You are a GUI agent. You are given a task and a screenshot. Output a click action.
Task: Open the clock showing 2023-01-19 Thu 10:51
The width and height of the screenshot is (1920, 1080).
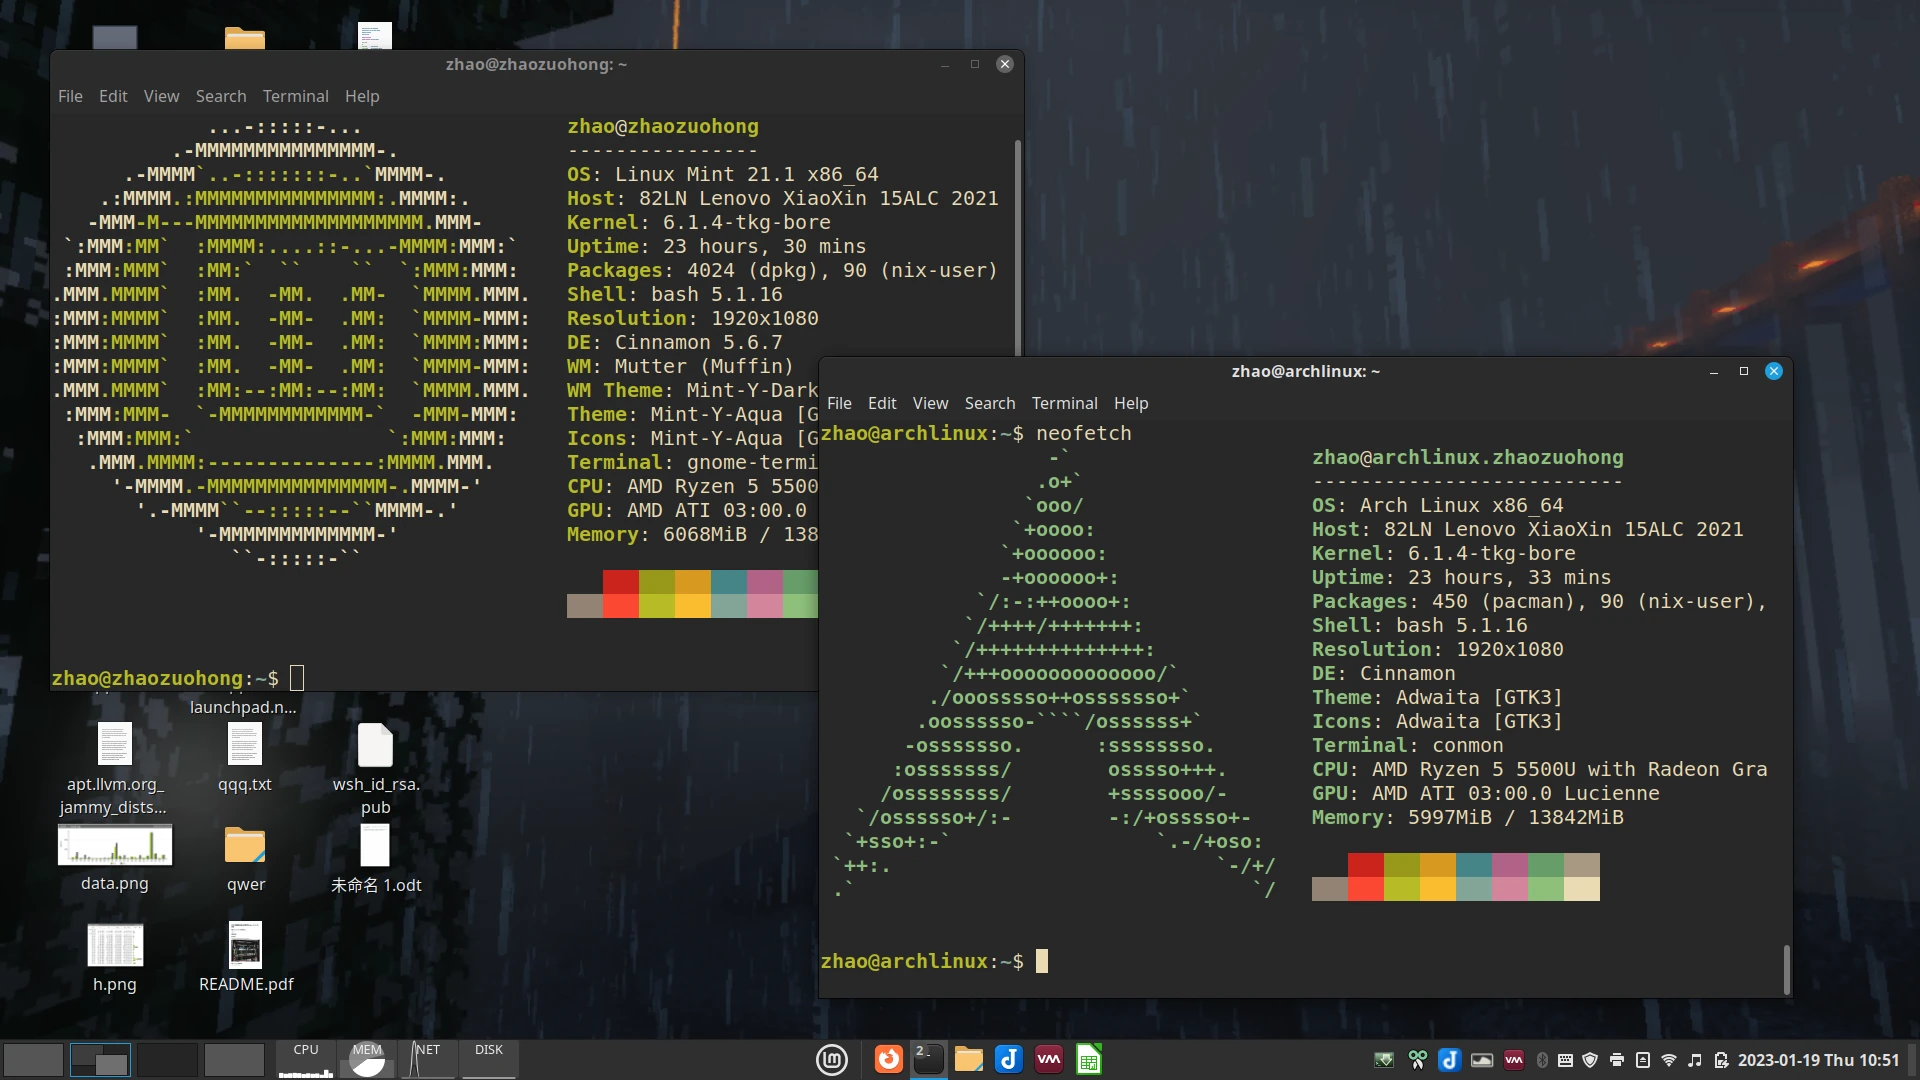[x=1818, y=1060]
